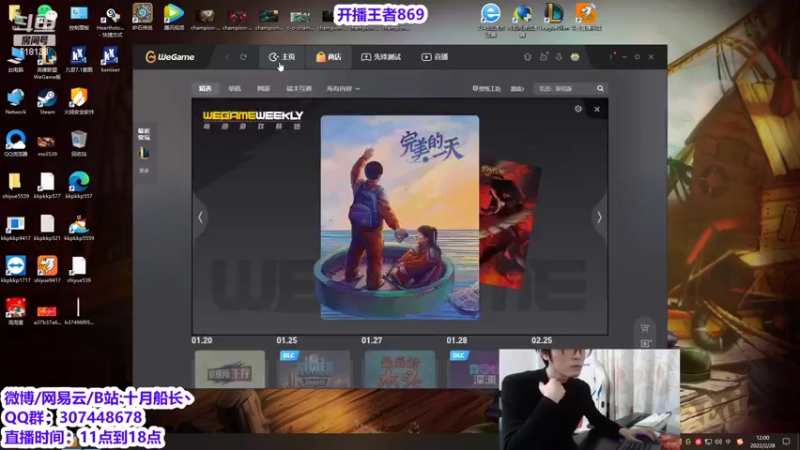The image size is (800, 450).
Task: Open the WeGame Weekly settings gear
Action: point(578,109)
